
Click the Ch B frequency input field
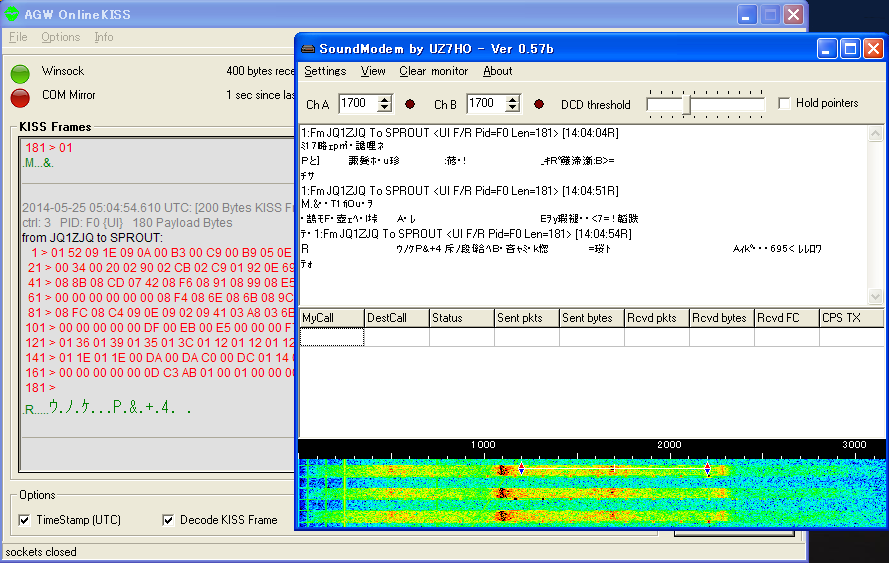(x=487, y=103)
